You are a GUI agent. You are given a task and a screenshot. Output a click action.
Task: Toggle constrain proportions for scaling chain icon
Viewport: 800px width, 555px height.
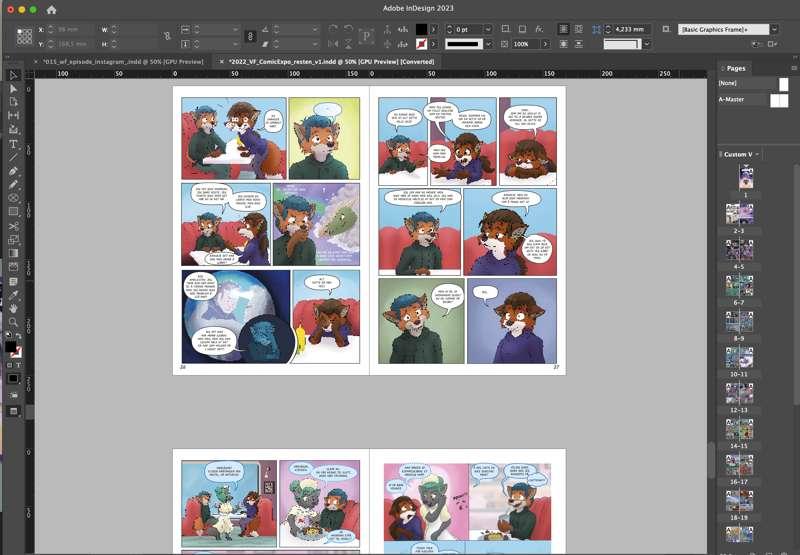pos(250,36)
